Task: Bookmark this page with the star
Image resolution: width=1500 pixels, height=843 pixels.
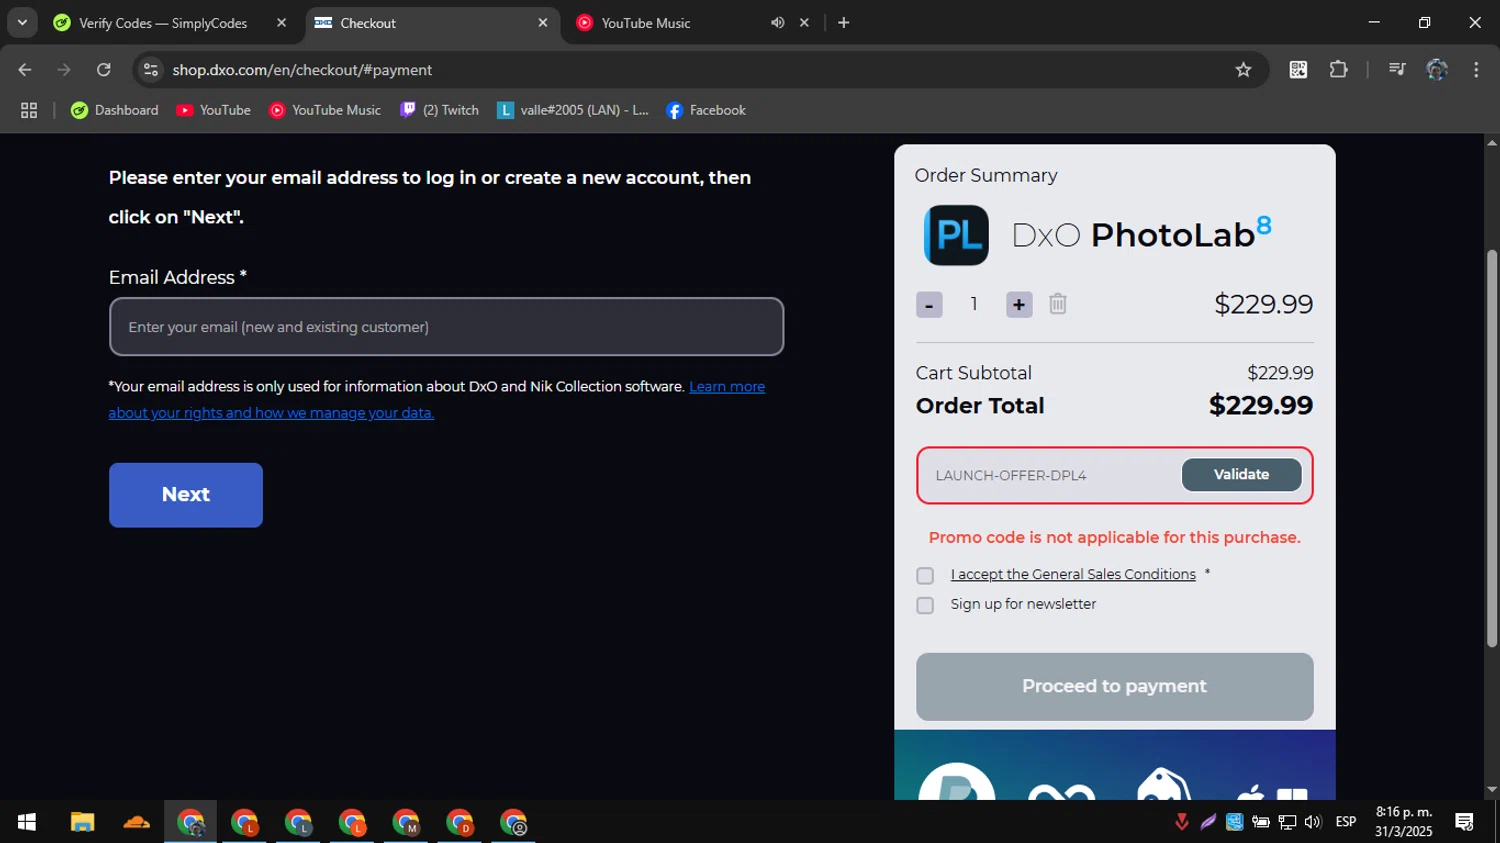Action: point(1243,70)
